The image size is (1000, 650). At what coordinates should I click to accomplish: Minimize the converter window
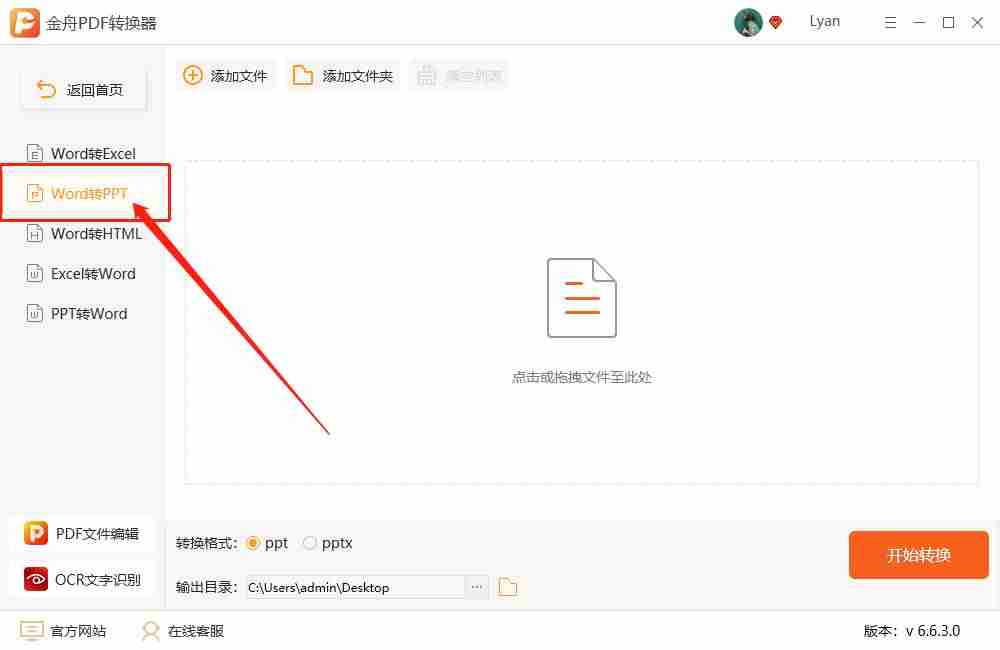[919, 23]
